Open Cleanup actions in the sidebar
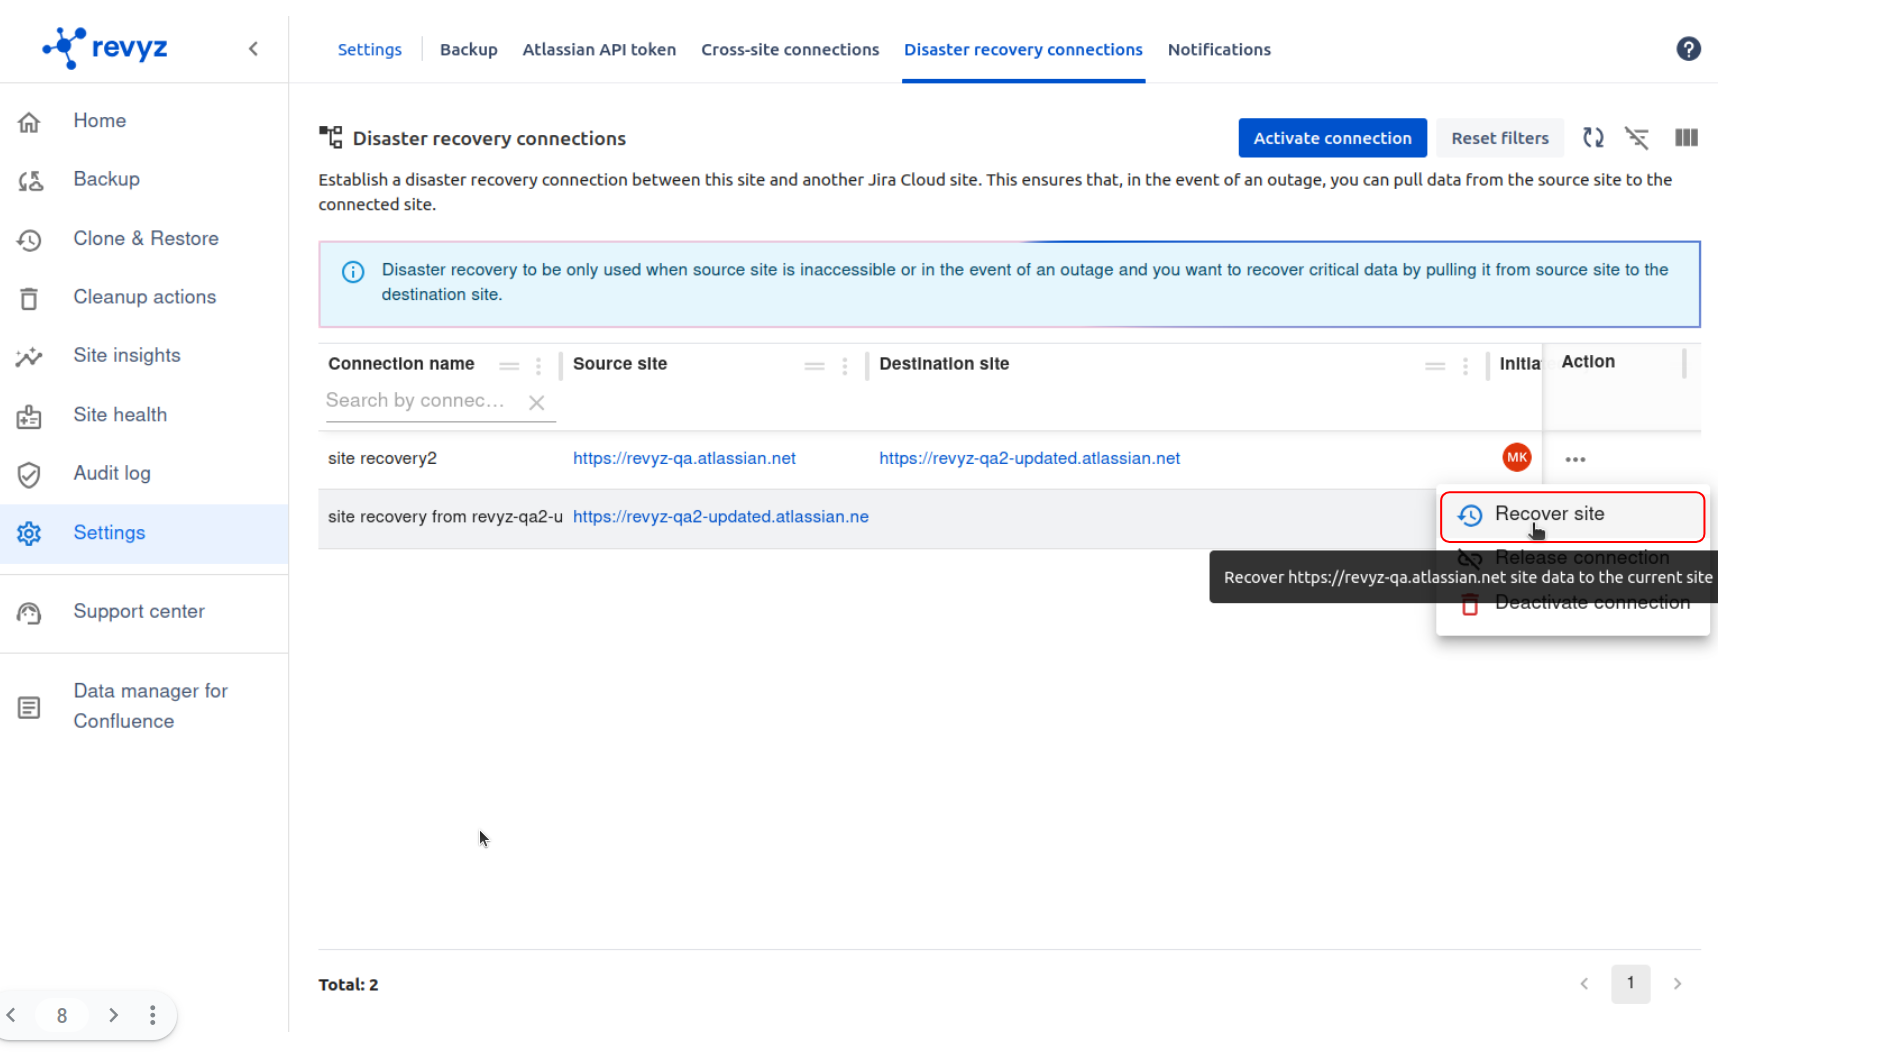The height and width of the screenshot is (1060, 1880). pos(144,296)
